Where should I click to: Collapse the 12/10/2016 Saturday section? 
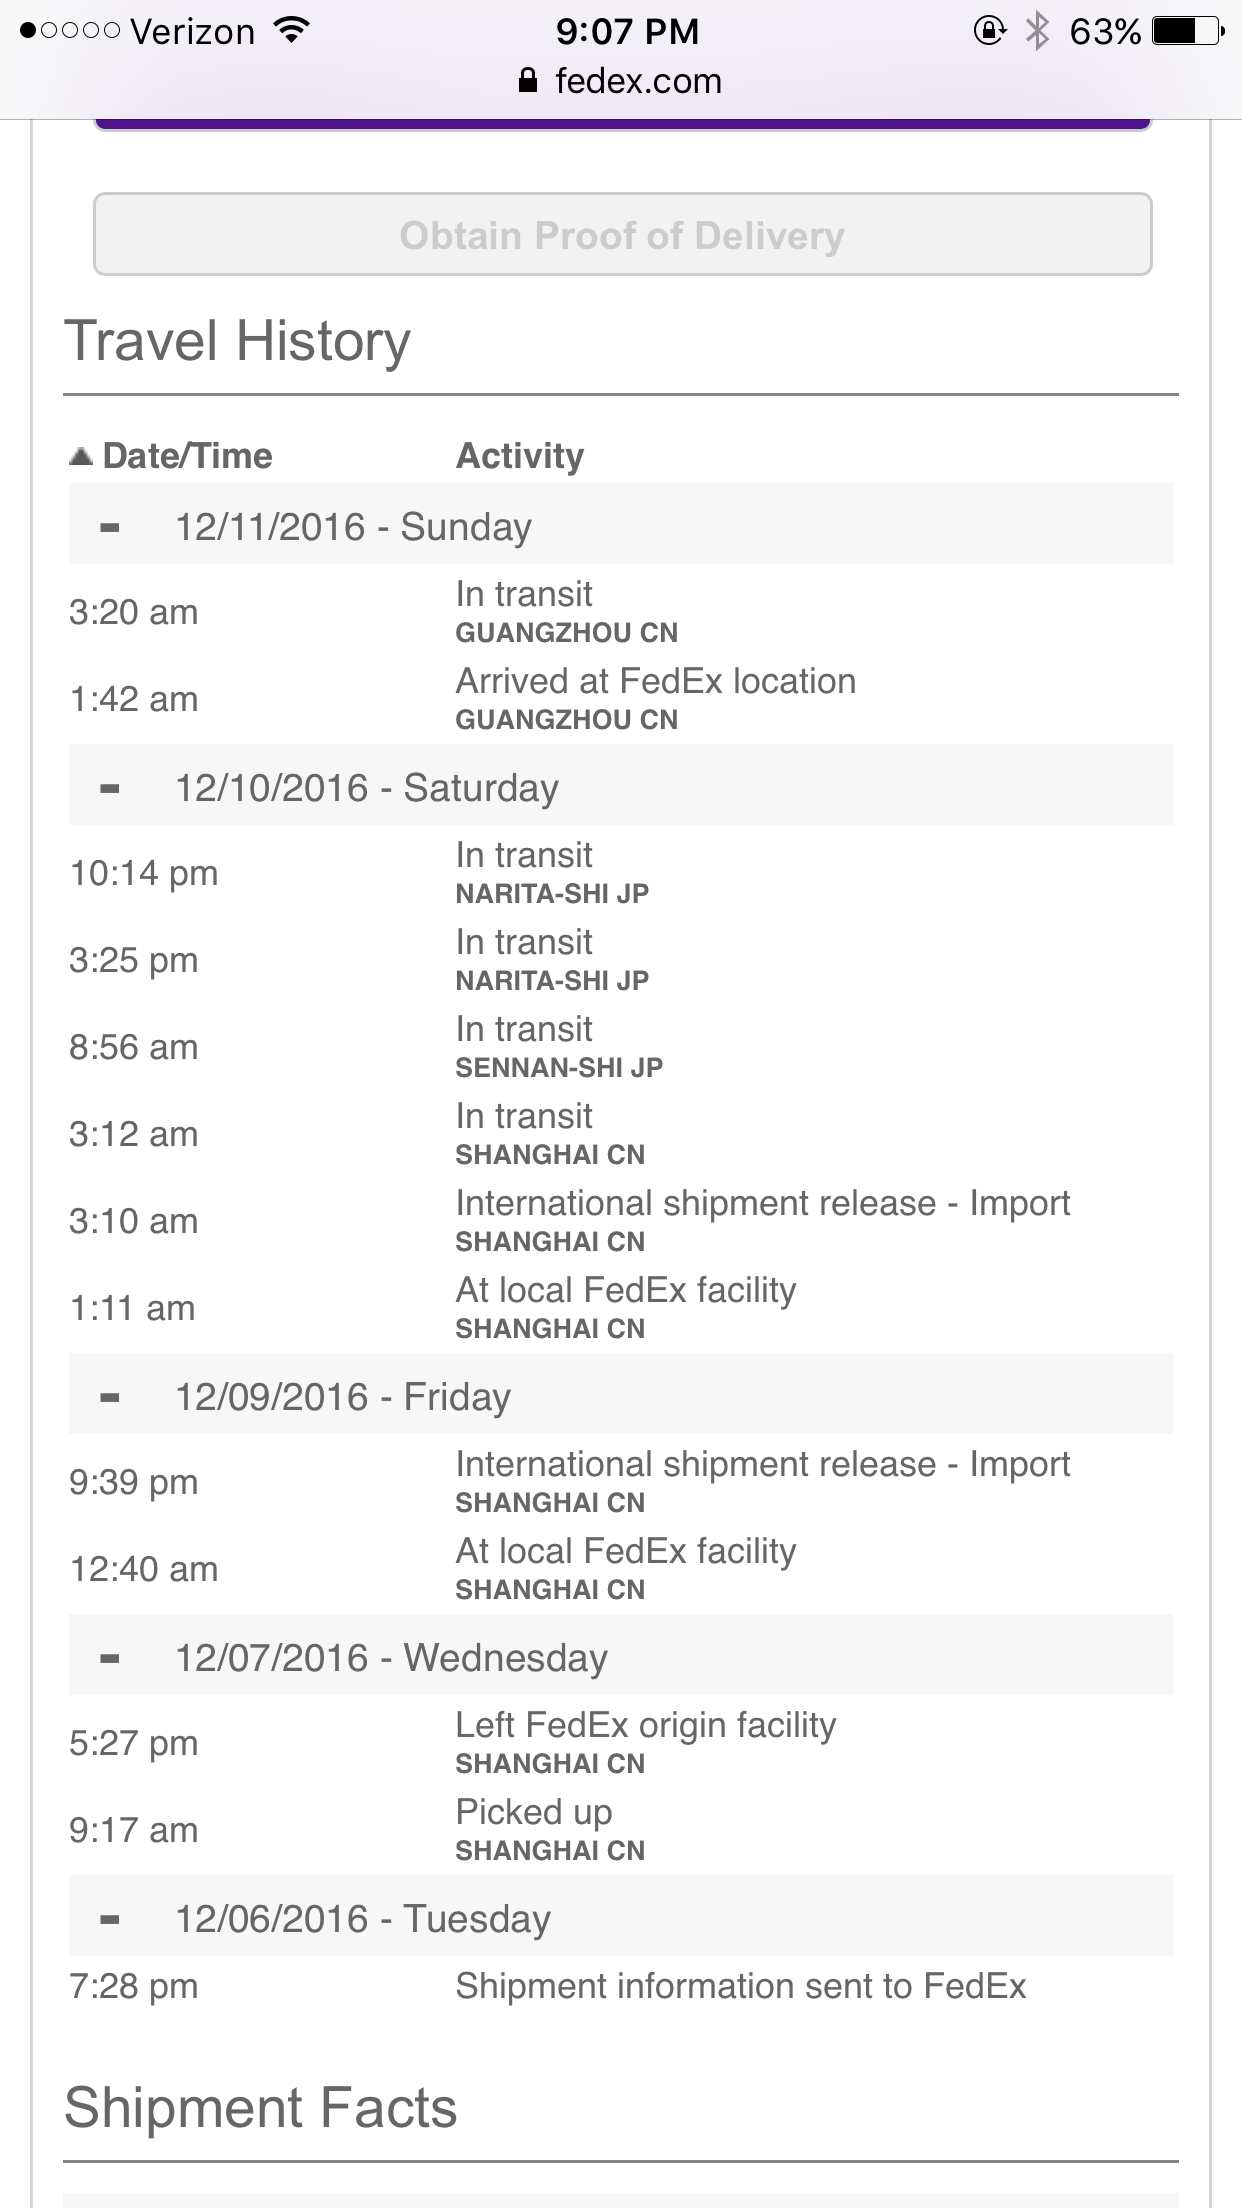(x=110, y=788)
